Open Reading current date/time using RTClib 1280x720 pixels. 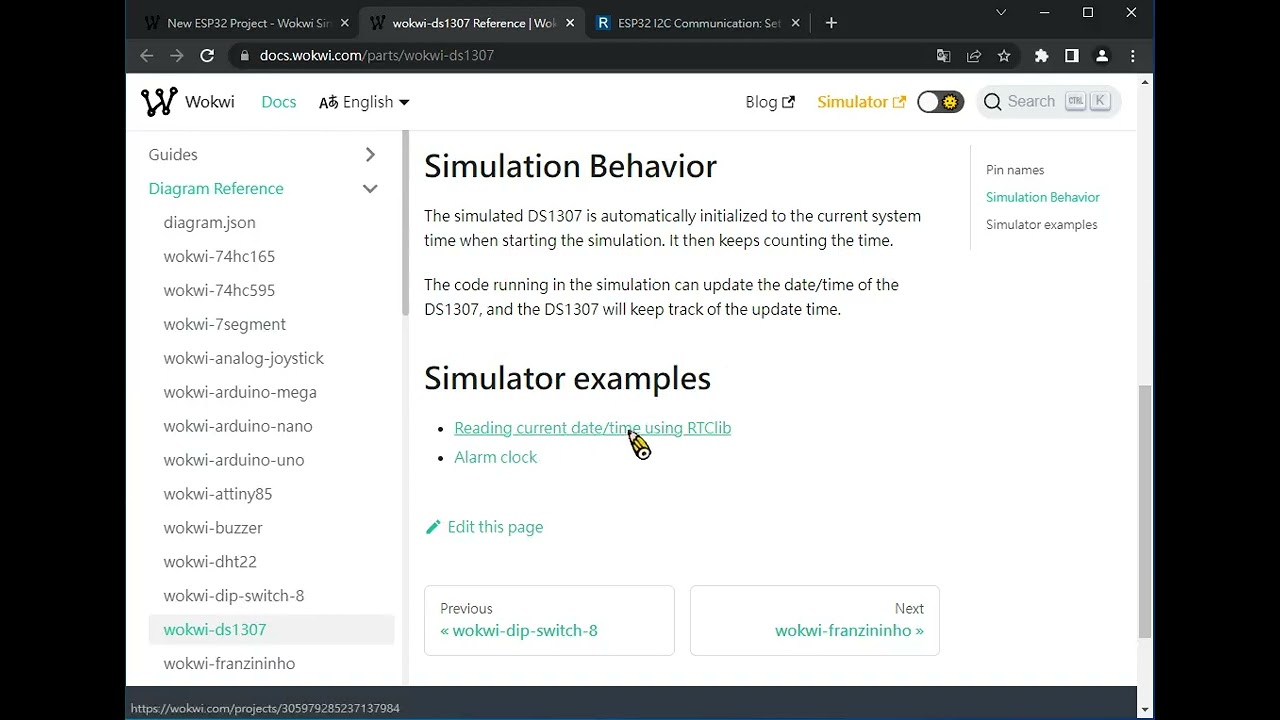592,428
